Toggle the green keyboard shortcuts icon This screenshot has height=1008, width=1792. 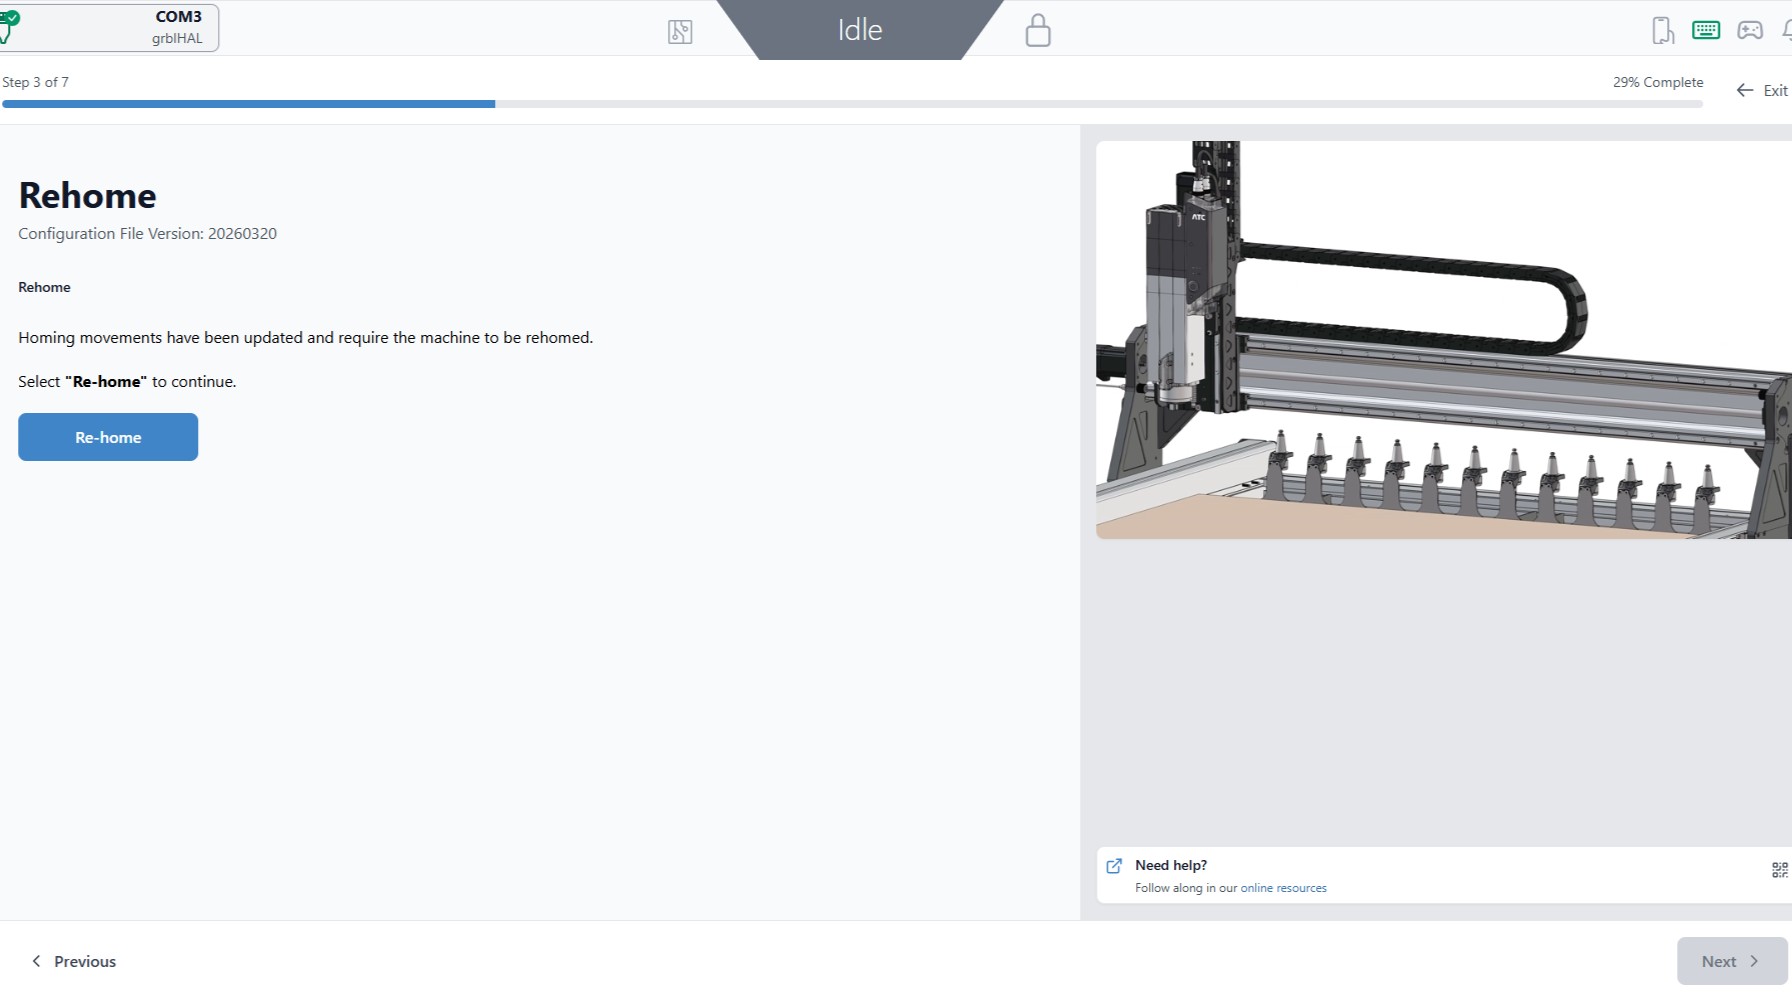(x=1706, y=30)
